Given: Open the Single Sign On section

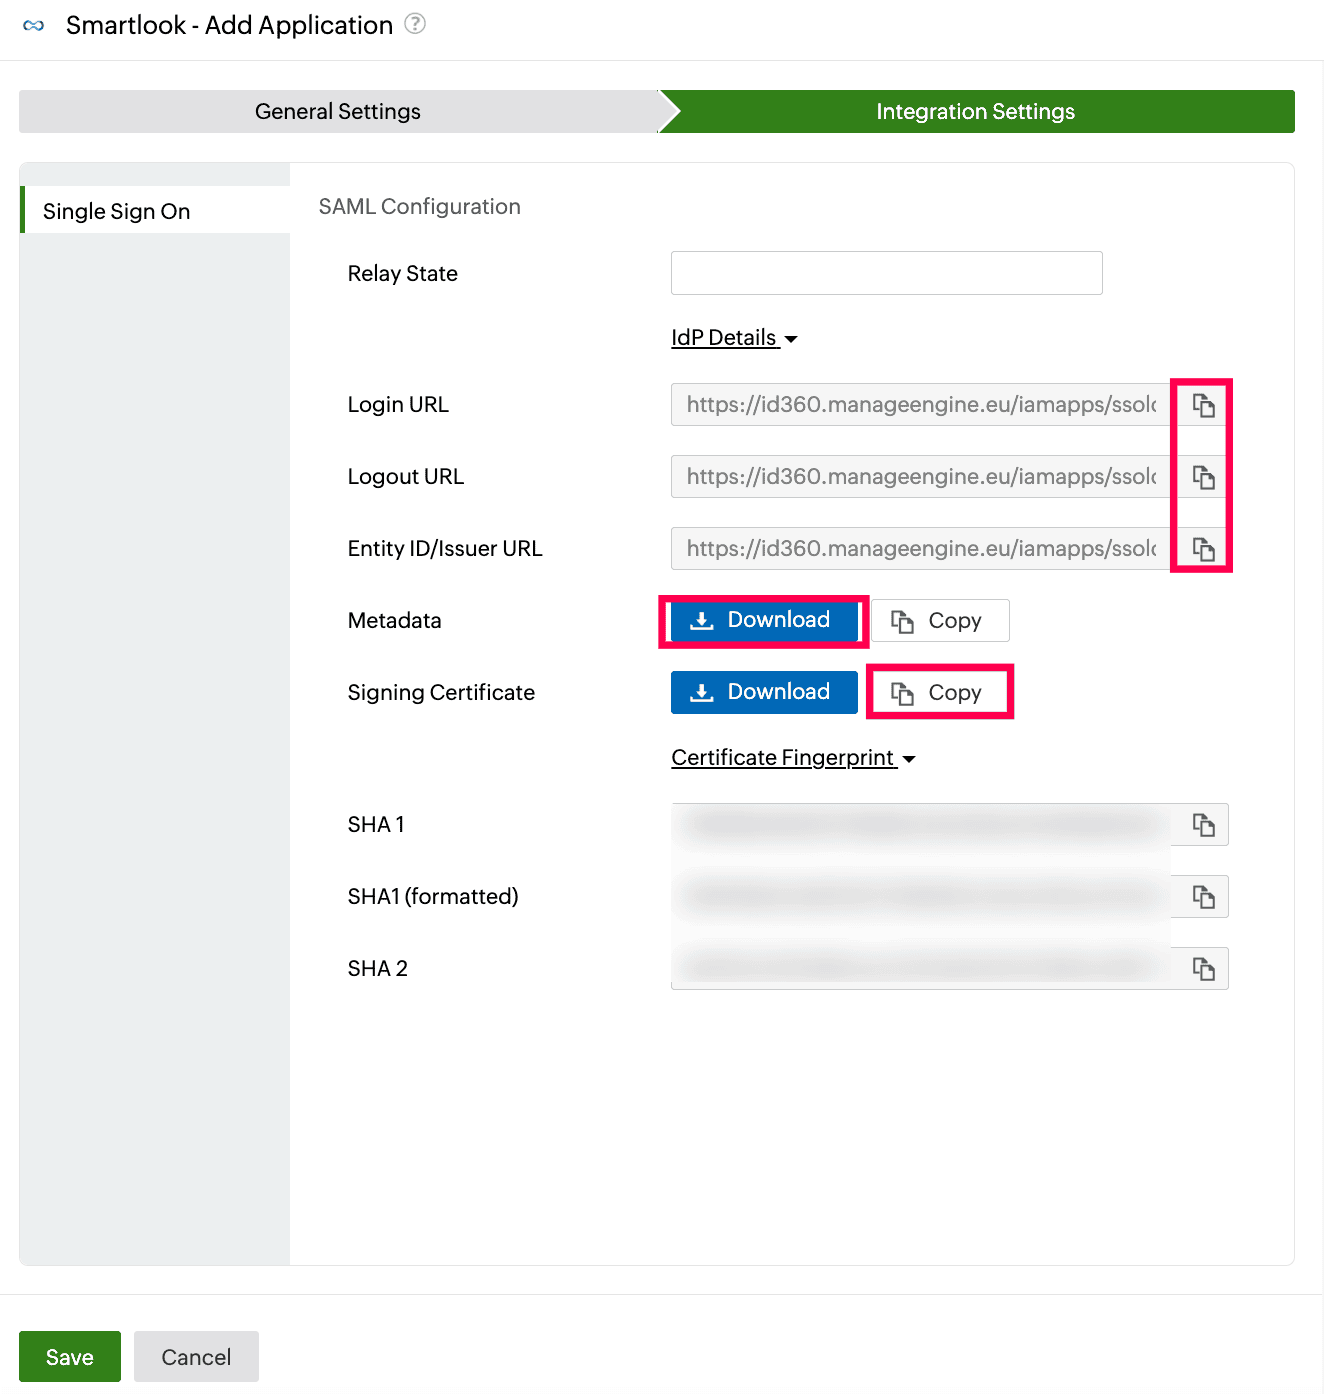Looking at the screenshot, I should coord(116,211).
